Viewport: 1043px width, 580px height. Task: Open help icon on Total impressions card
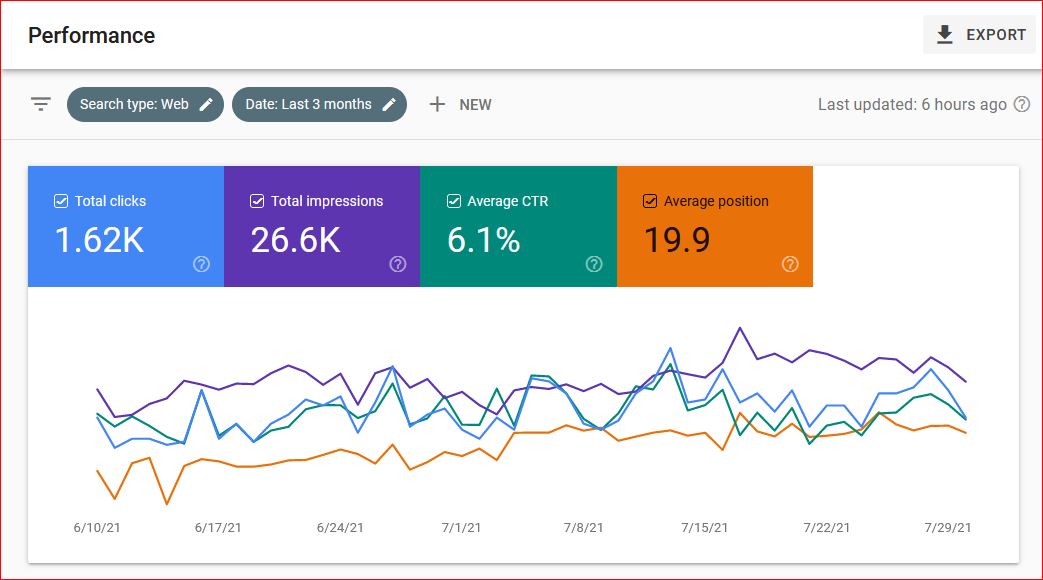click(397, 264)
